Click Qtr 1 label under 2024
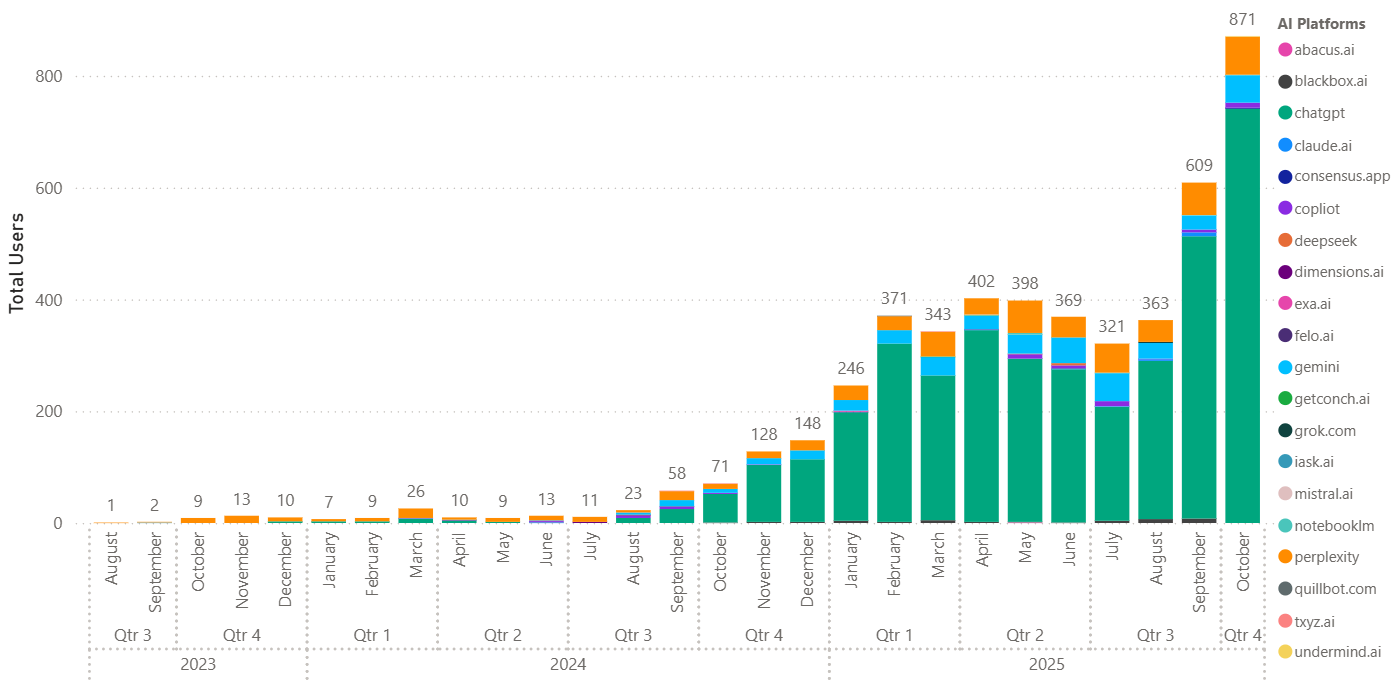This screenshot has width=1391, height=693. [372, 634]
